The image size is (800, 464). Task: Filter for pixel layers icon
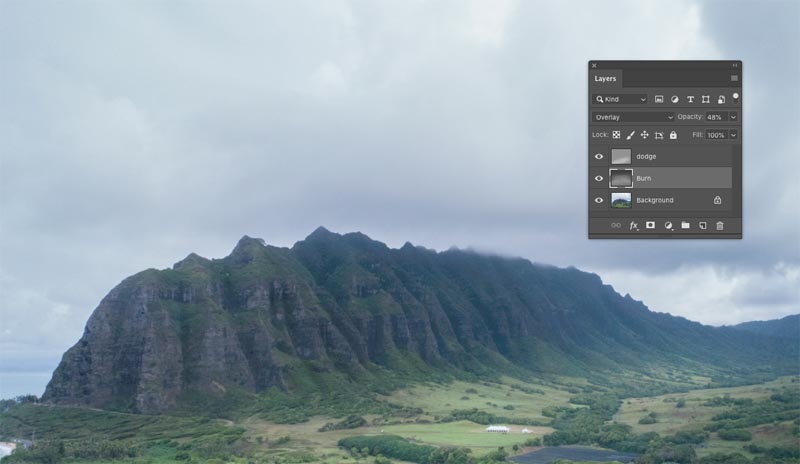(x=659, y=99)
